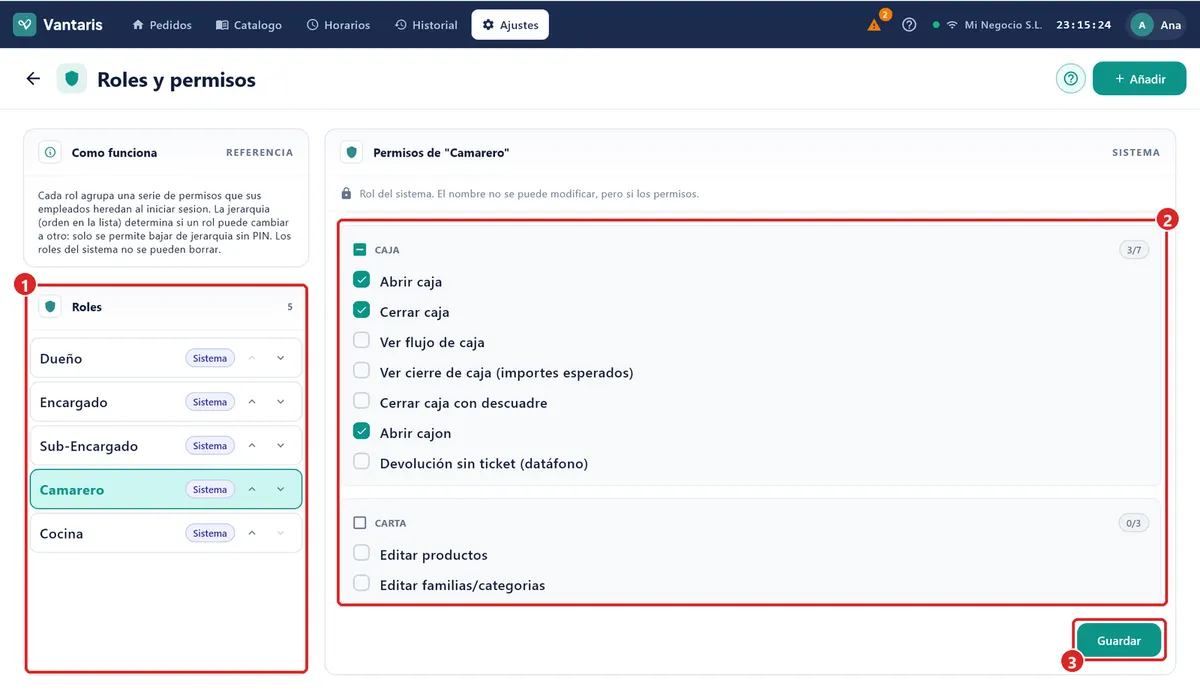Enable Editar familias/categorias permission
The image size is (1200, 692).
362,583
